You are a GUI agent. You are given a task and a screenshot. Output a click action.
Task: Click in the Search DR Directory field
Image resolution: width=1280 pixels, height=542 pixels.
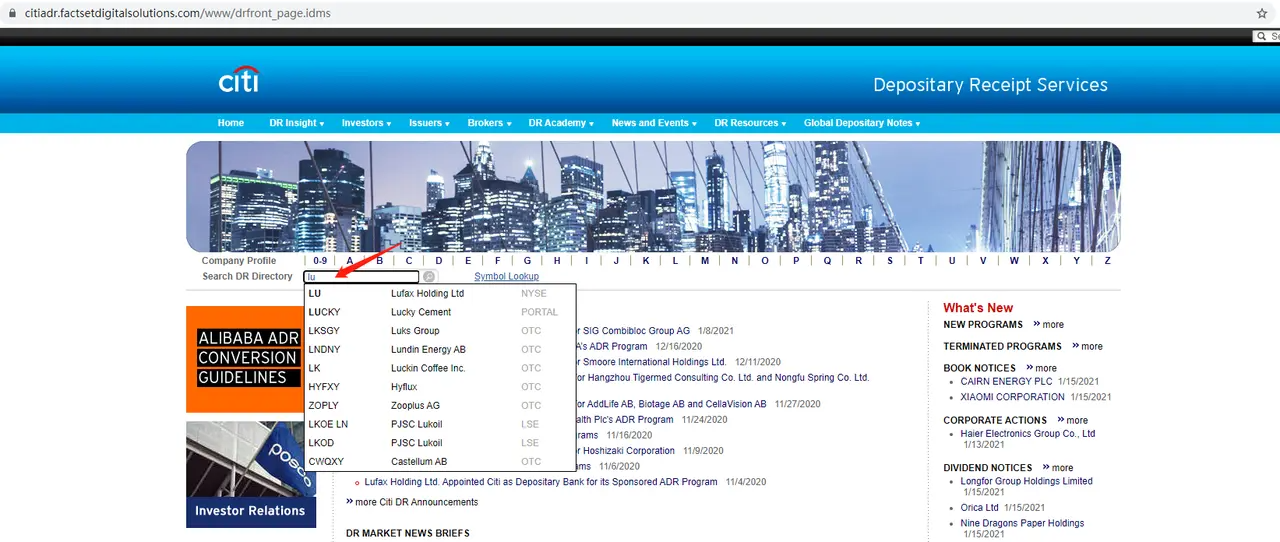pyautogui.click(x=361, y=277)
